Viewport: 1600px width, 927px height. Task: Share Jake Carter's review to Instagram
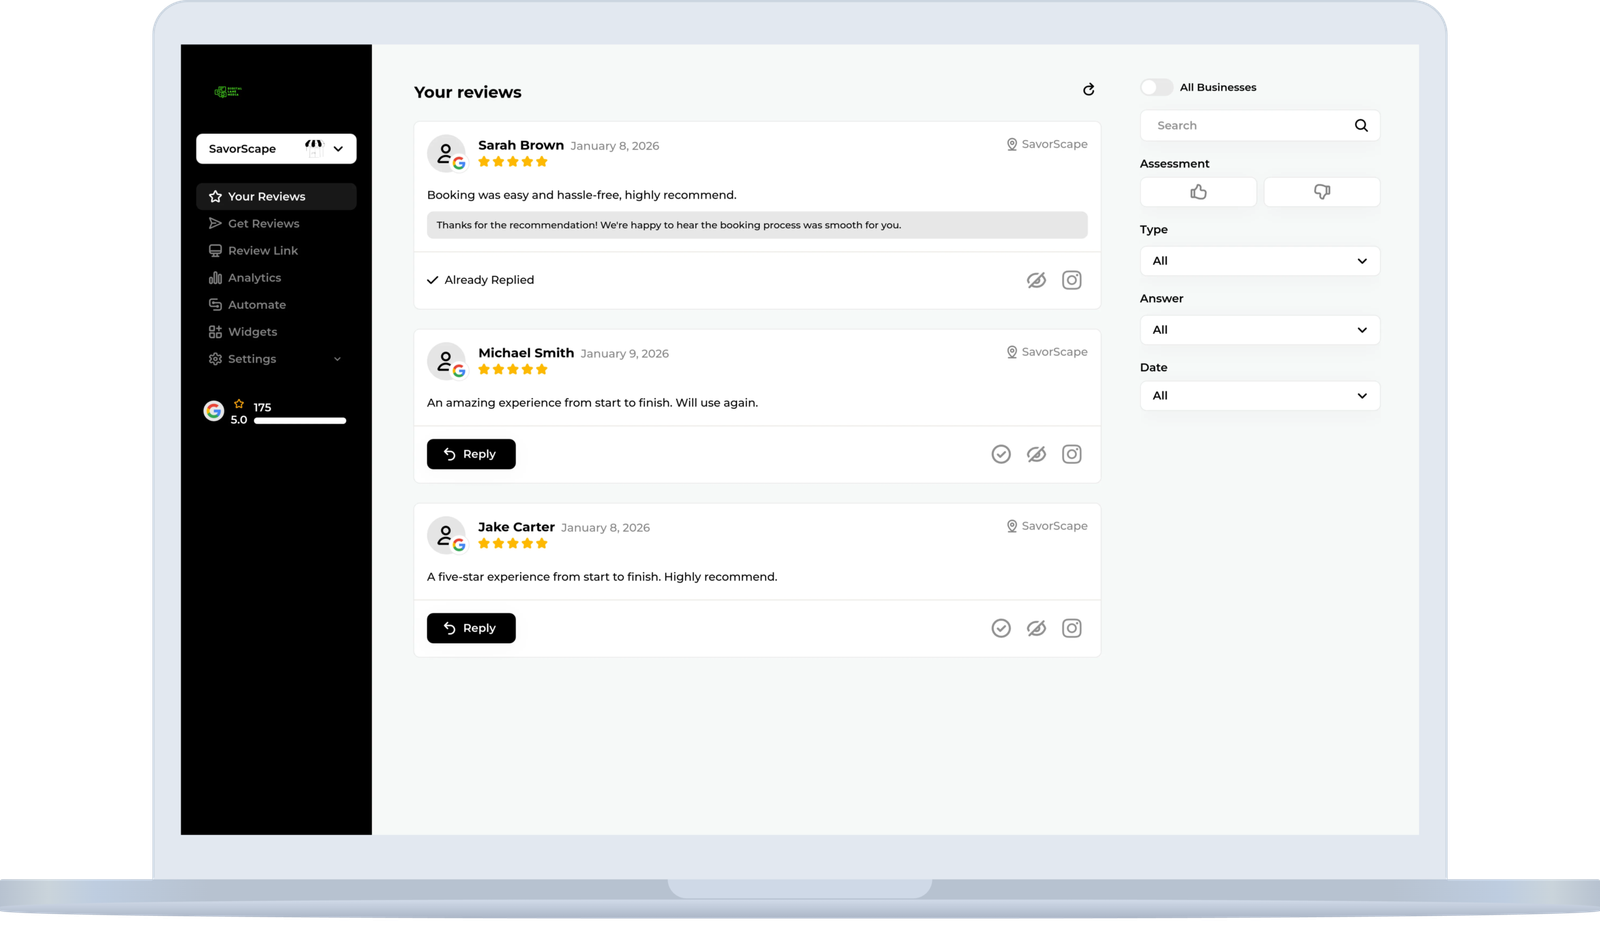tap(1071, 628)
